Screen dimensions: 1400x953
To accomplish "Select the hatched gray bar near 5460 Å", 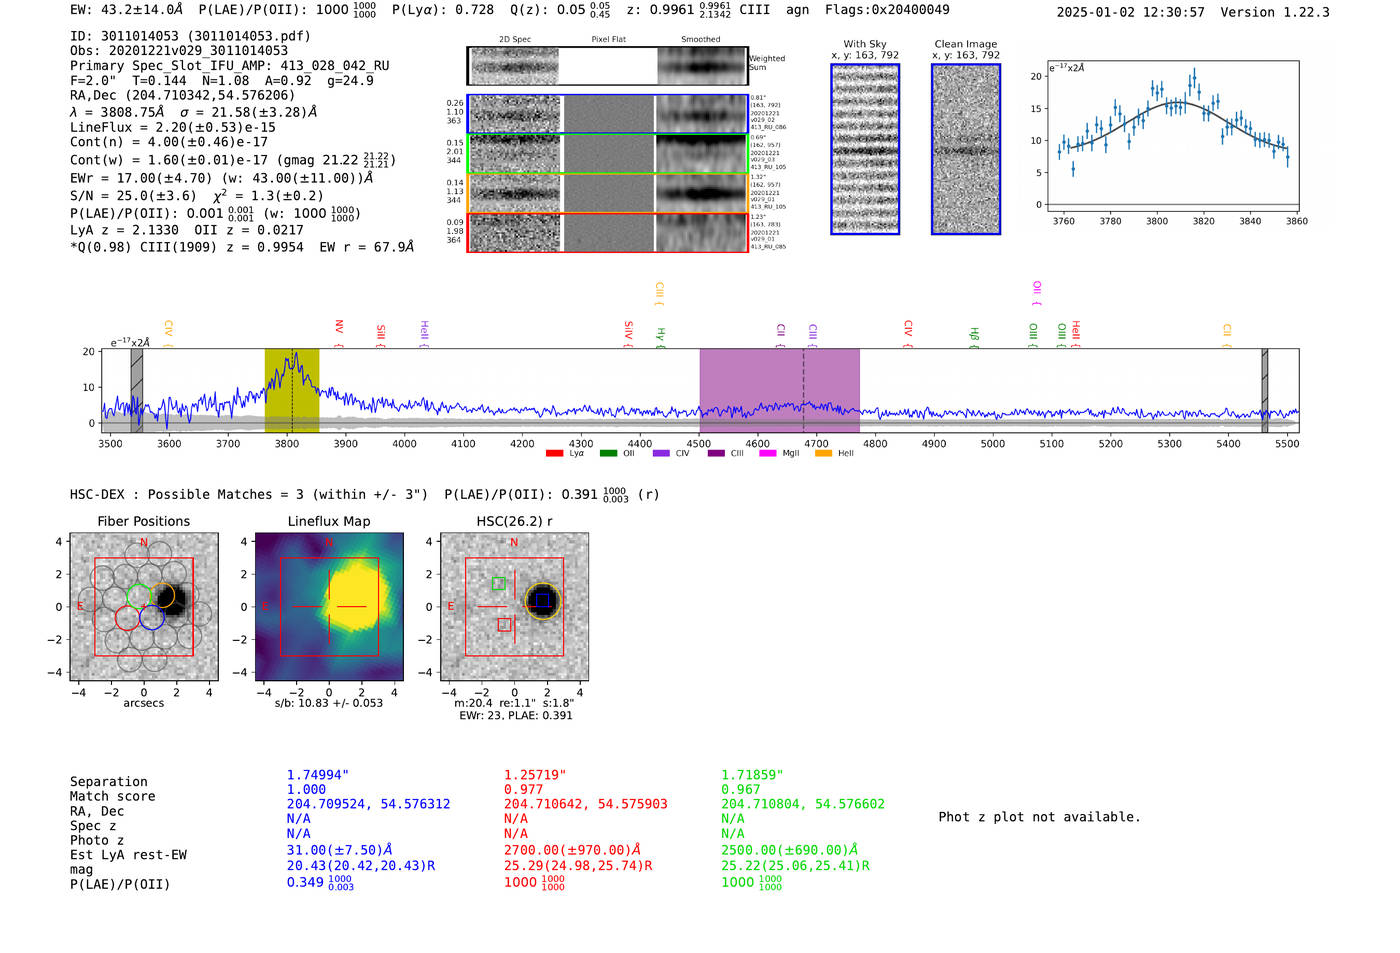I will click(1265, 390).
